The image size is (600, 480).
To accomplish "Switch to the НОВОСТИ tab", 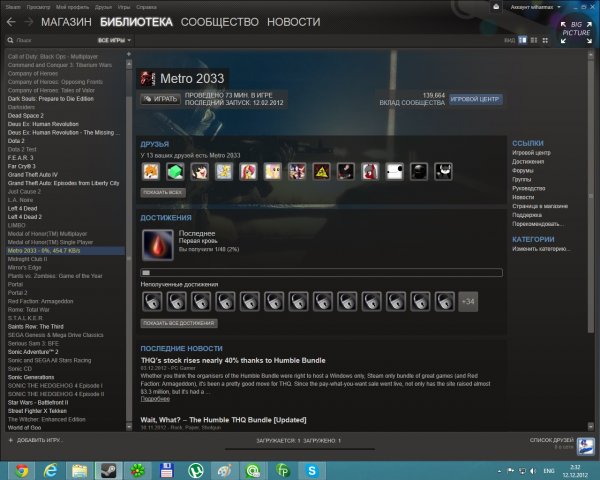I will (x=293, y=22).
